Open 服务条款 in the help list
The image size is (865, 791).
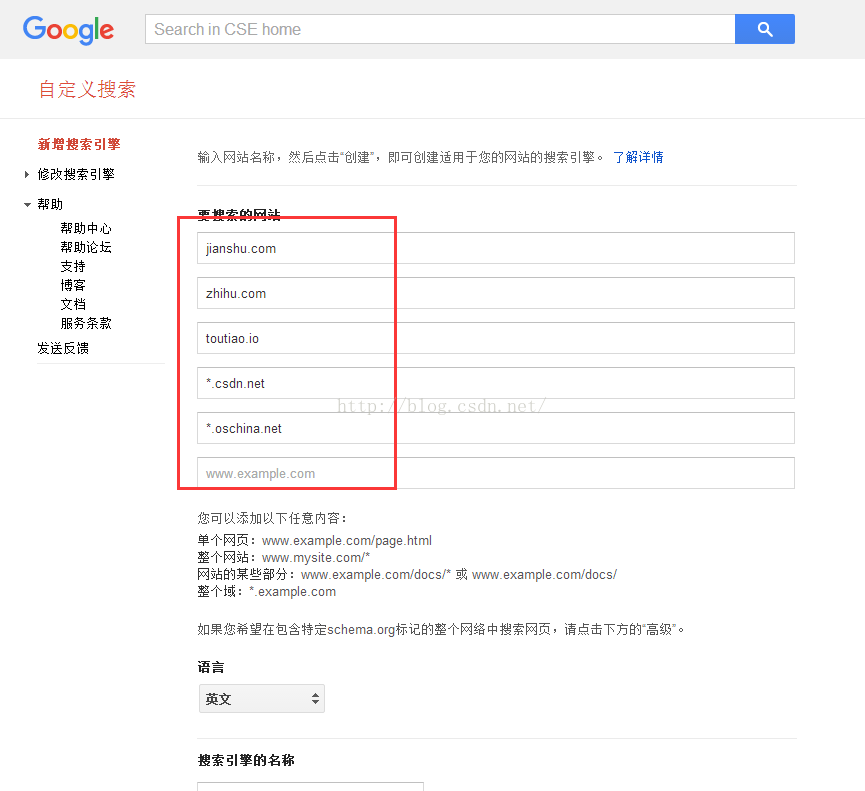click(x=86, y=323)
